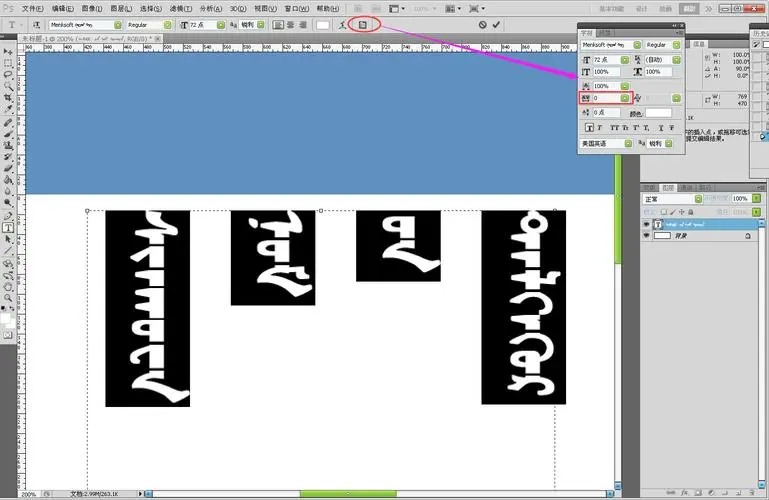Select the 背景 layer row
This screenshot has width=769, height=500.
[x=700, y=236]
